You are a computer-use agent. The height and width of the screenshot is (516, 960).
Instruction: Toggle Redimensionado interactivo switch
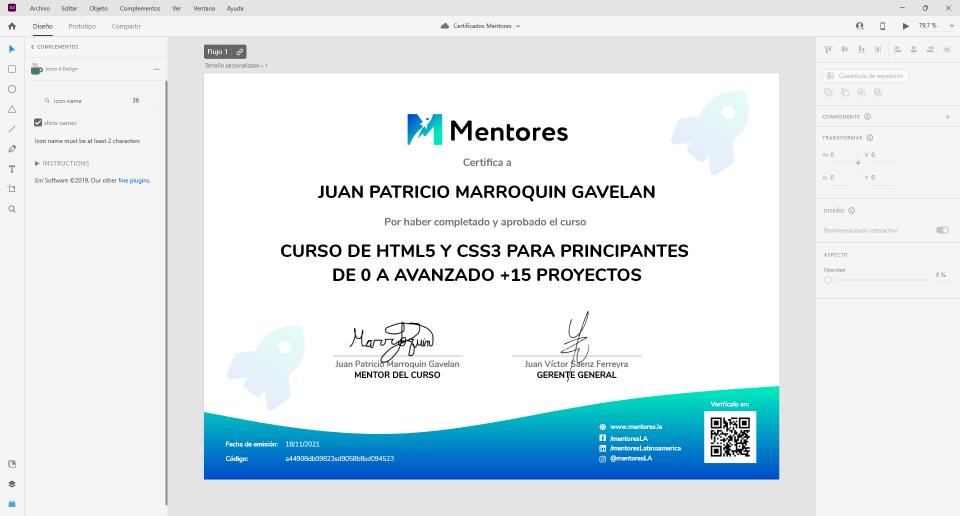[x=942, y=230]
